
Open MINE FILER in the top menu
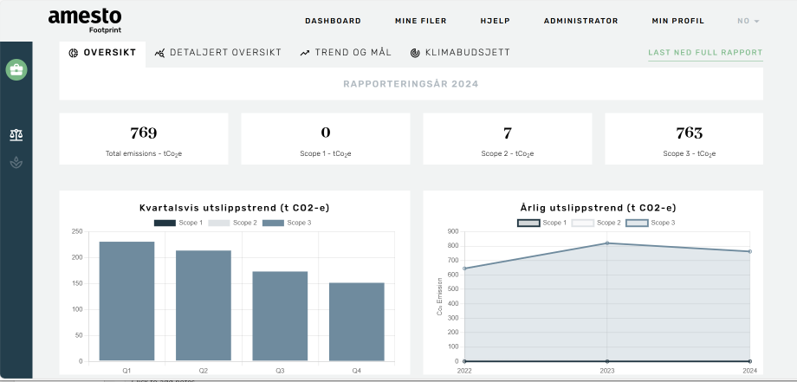tap(421, 21)
